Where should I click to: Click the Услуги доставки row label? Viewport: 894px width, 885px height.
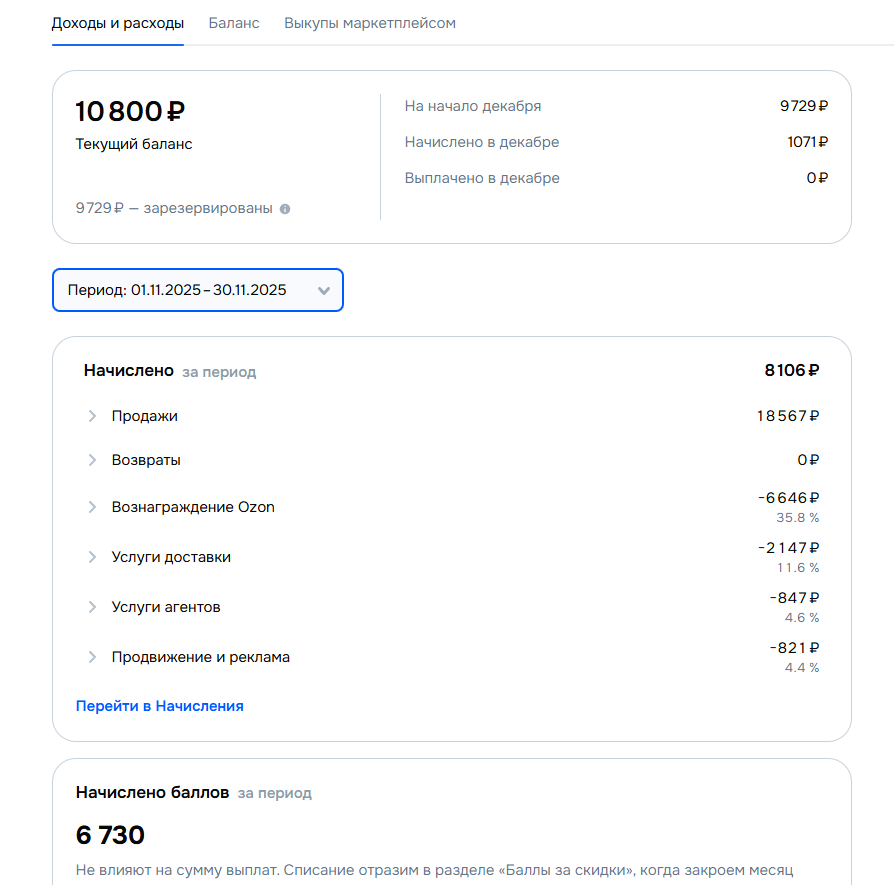tap(171, 557)
